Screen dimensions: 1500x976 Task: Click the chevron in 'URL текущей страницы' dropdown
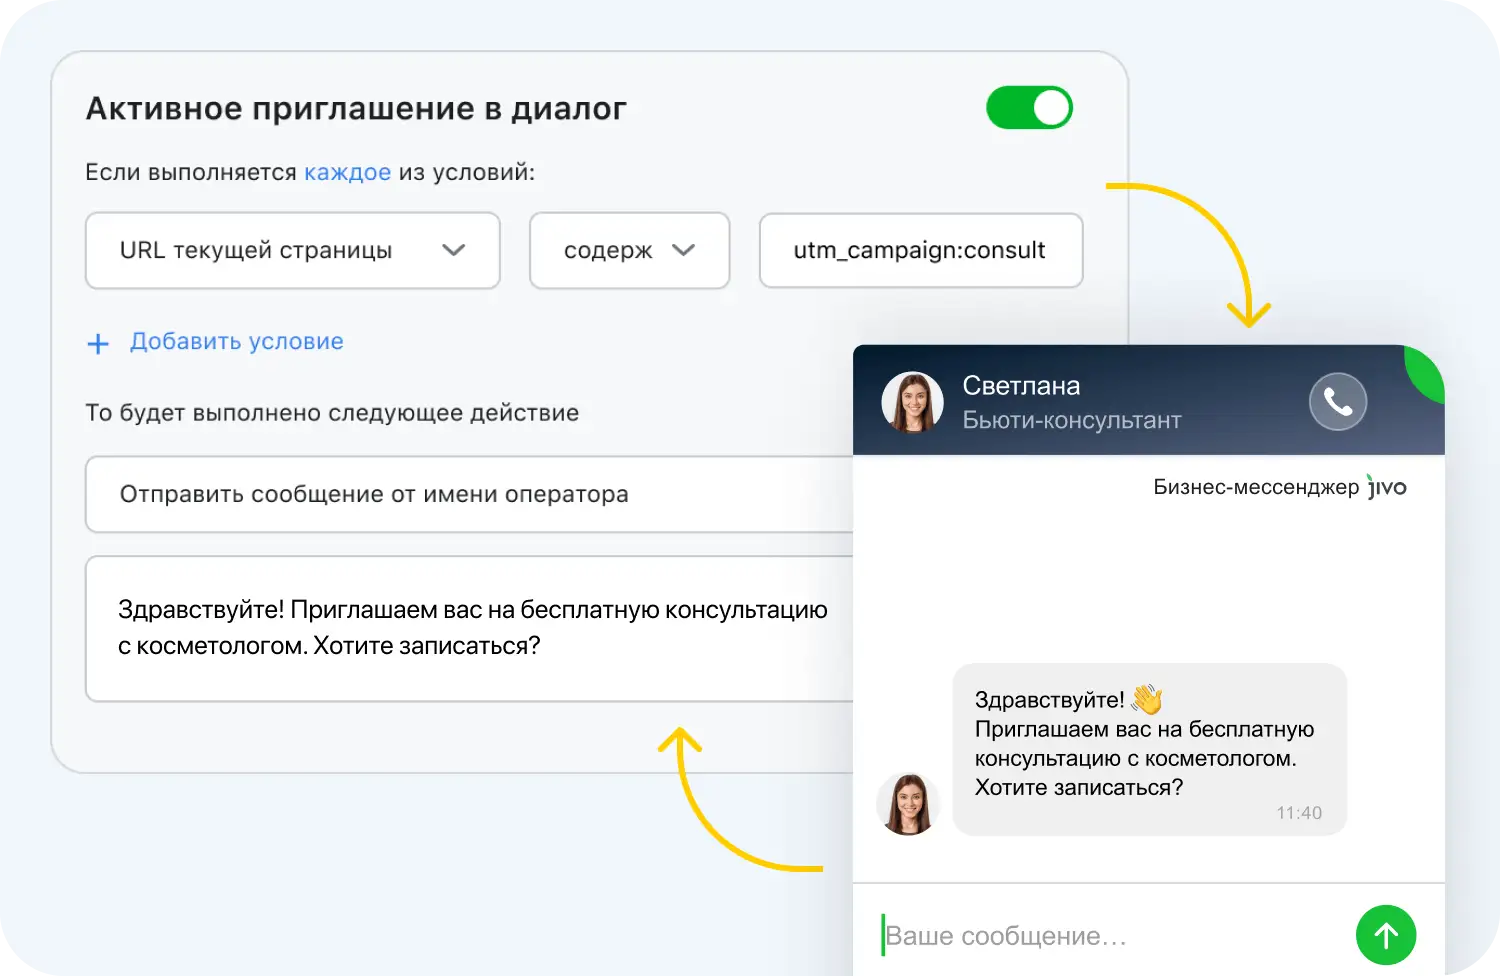pyautogui.click(x=454, y=250)
